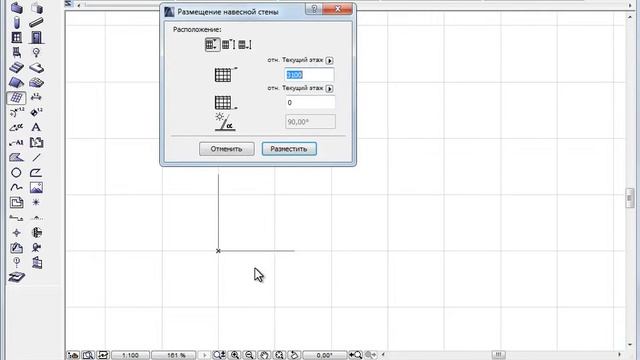Select the Door tool in toolbox
The width and height of the screenshot is (640, 360).
(36, 38)
